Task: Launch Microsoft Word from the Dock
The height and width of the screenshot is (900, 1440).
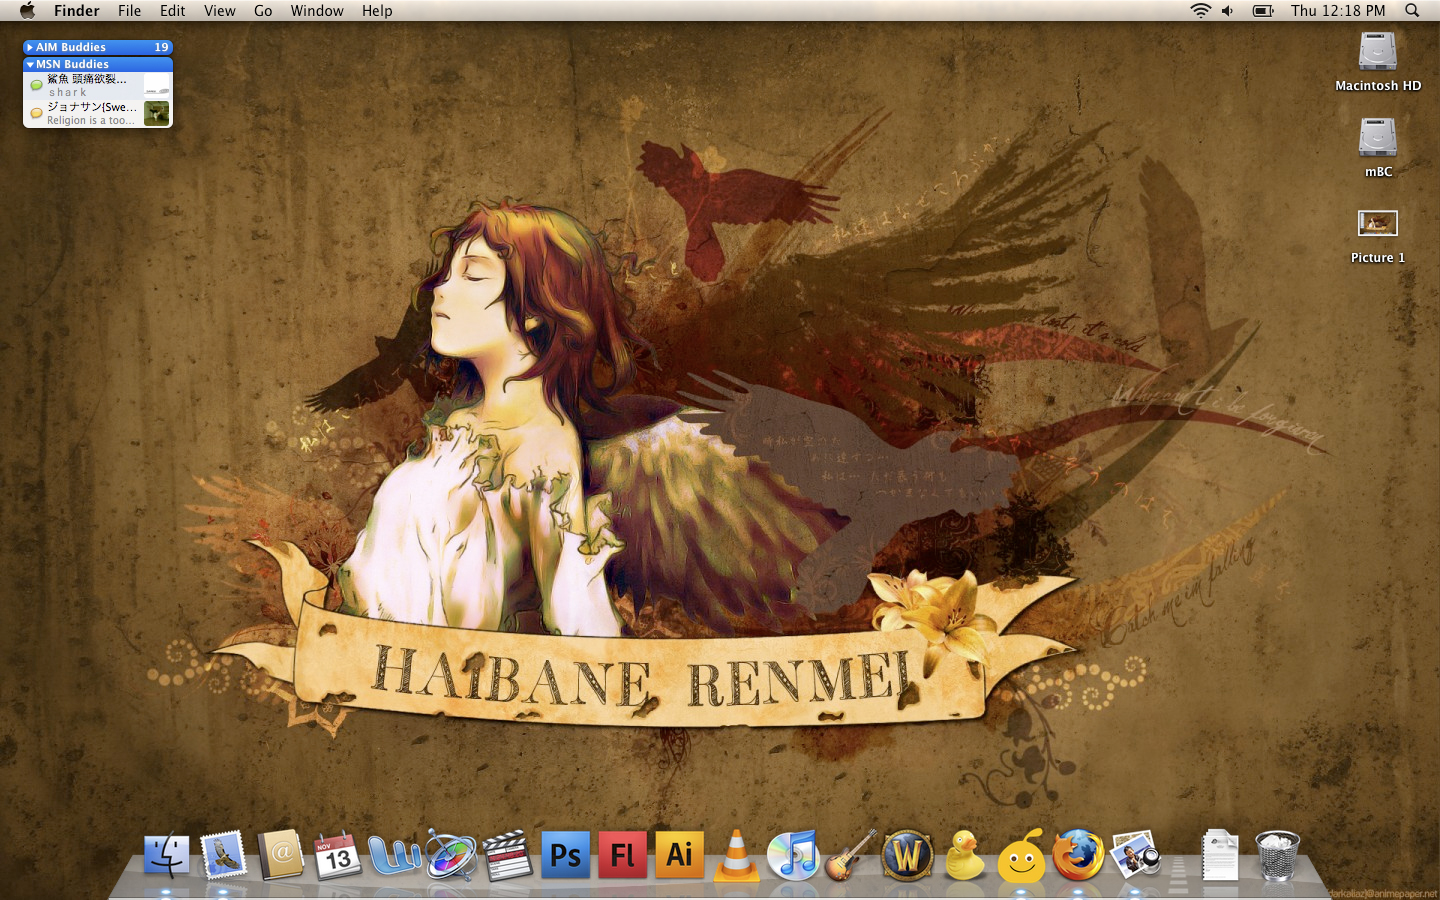Action: pyautogui.click(x=394, y=856)
